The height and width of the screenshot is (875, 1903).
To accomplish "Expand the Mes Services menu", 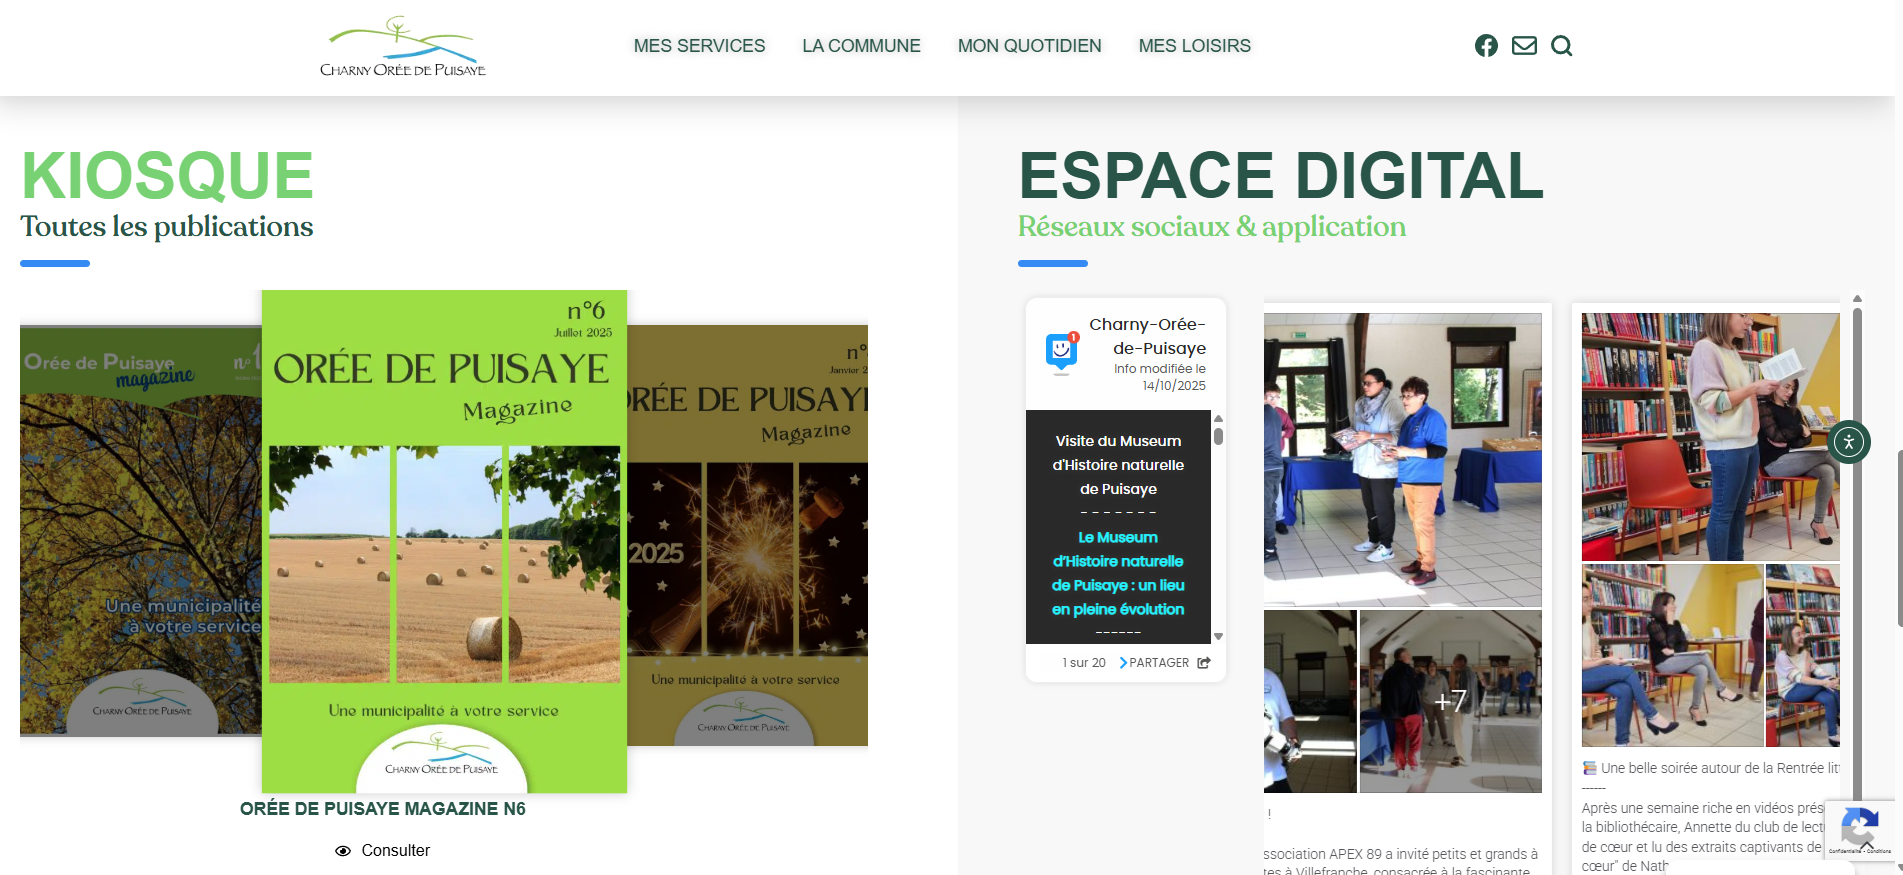I will click(699, 46).
